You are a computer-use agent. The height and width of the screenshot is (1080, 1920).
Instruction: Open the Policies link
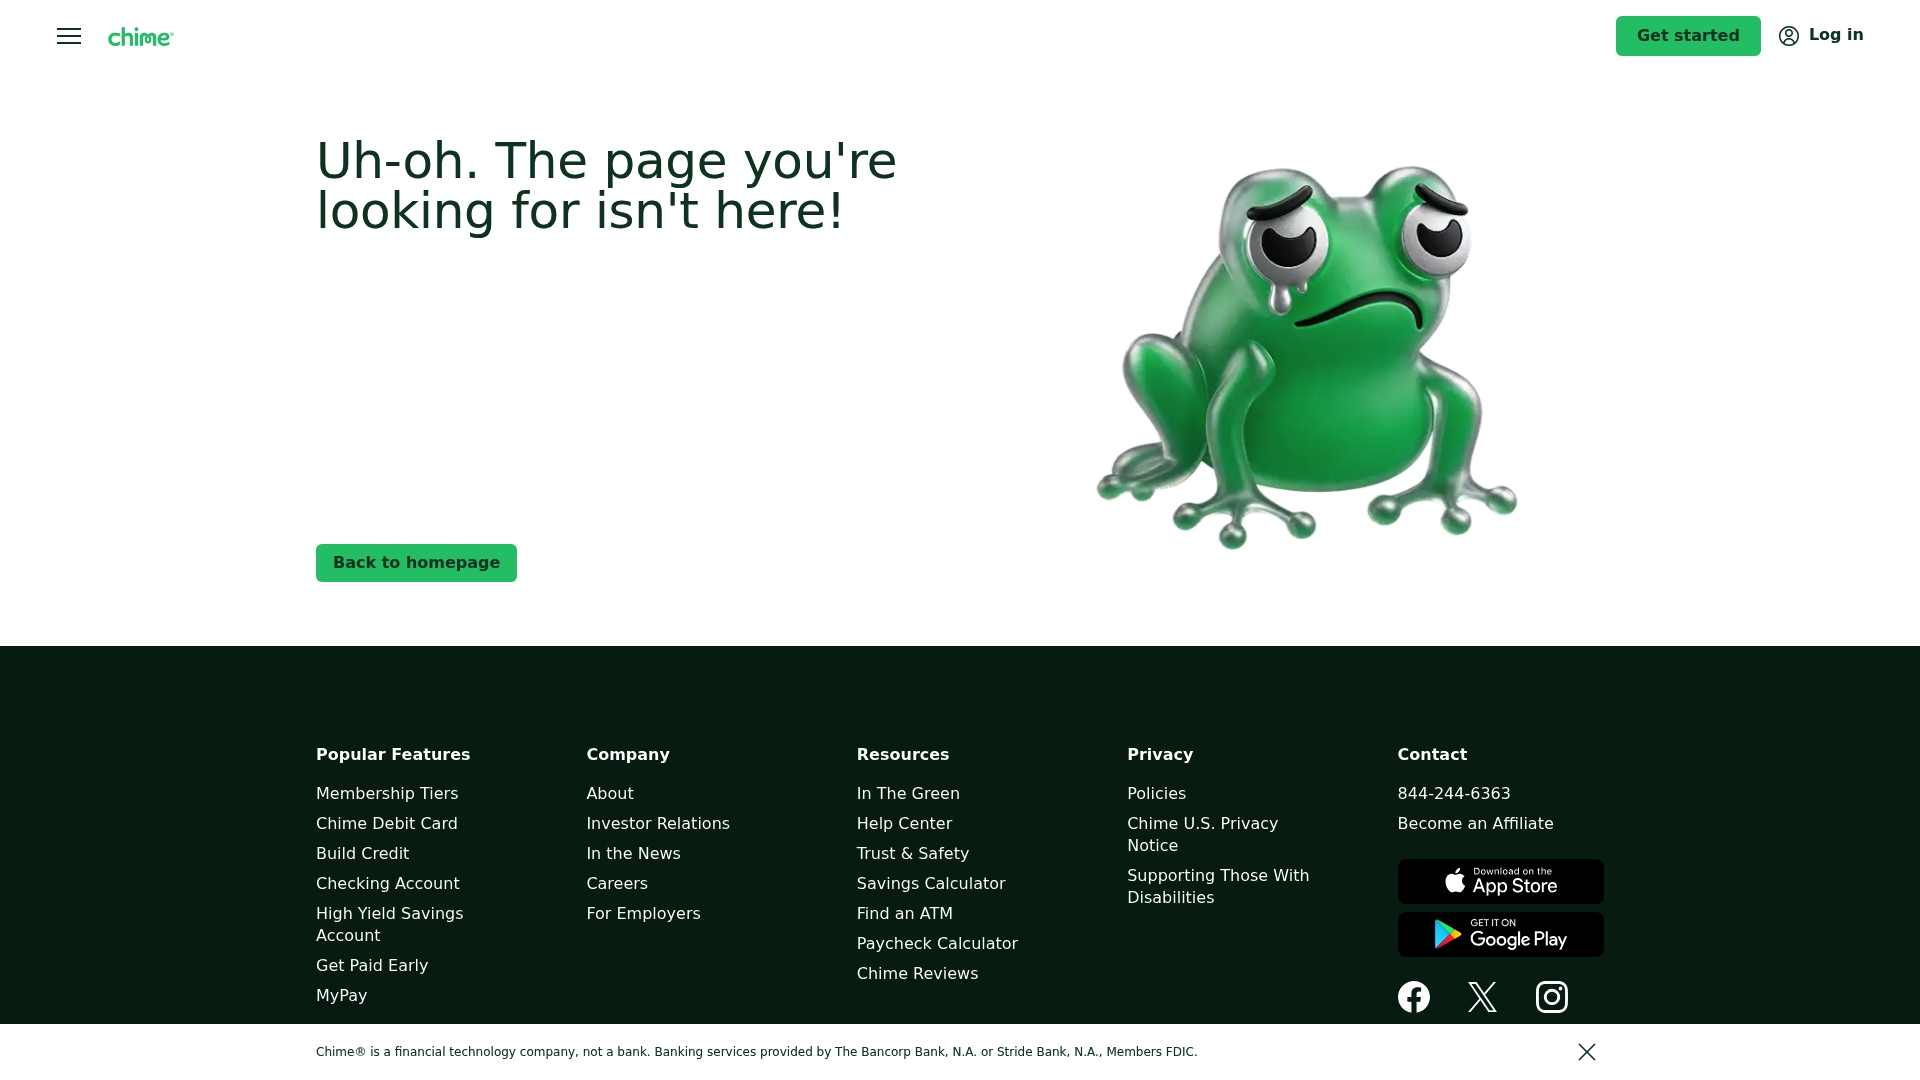pyautogui.click(x=1156, y=794)
